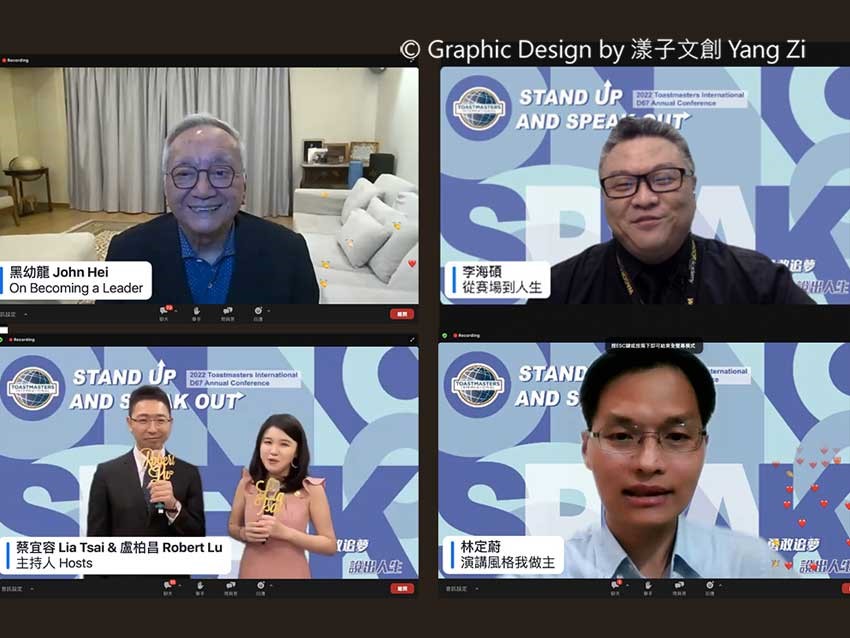The width and height of the screenshot is (850, 638).
Task: Open chat in the Hosts Zoom window
Action: (168, 587)
